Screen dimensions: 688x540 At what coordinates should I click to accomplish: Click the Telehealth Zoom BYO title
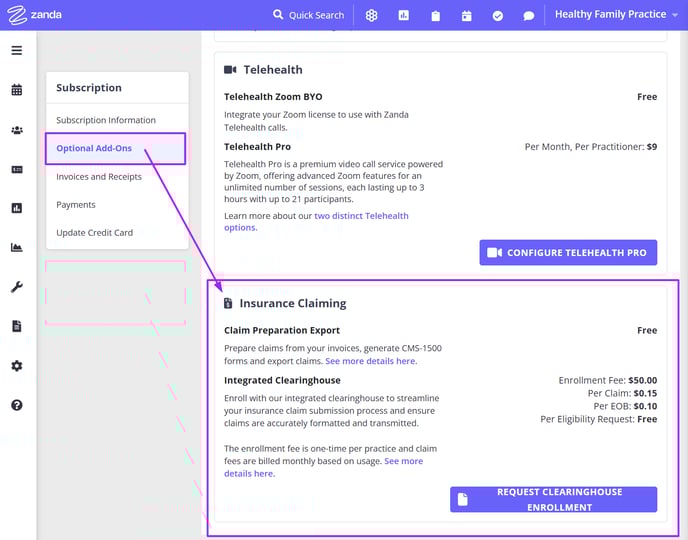click(273, 97)
